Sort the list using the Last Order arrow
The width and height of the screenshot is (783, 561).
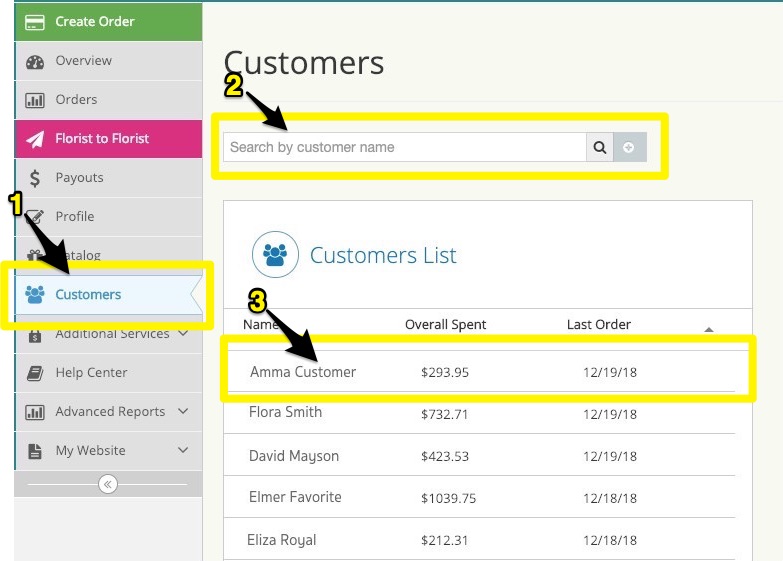tap(709, 328)
